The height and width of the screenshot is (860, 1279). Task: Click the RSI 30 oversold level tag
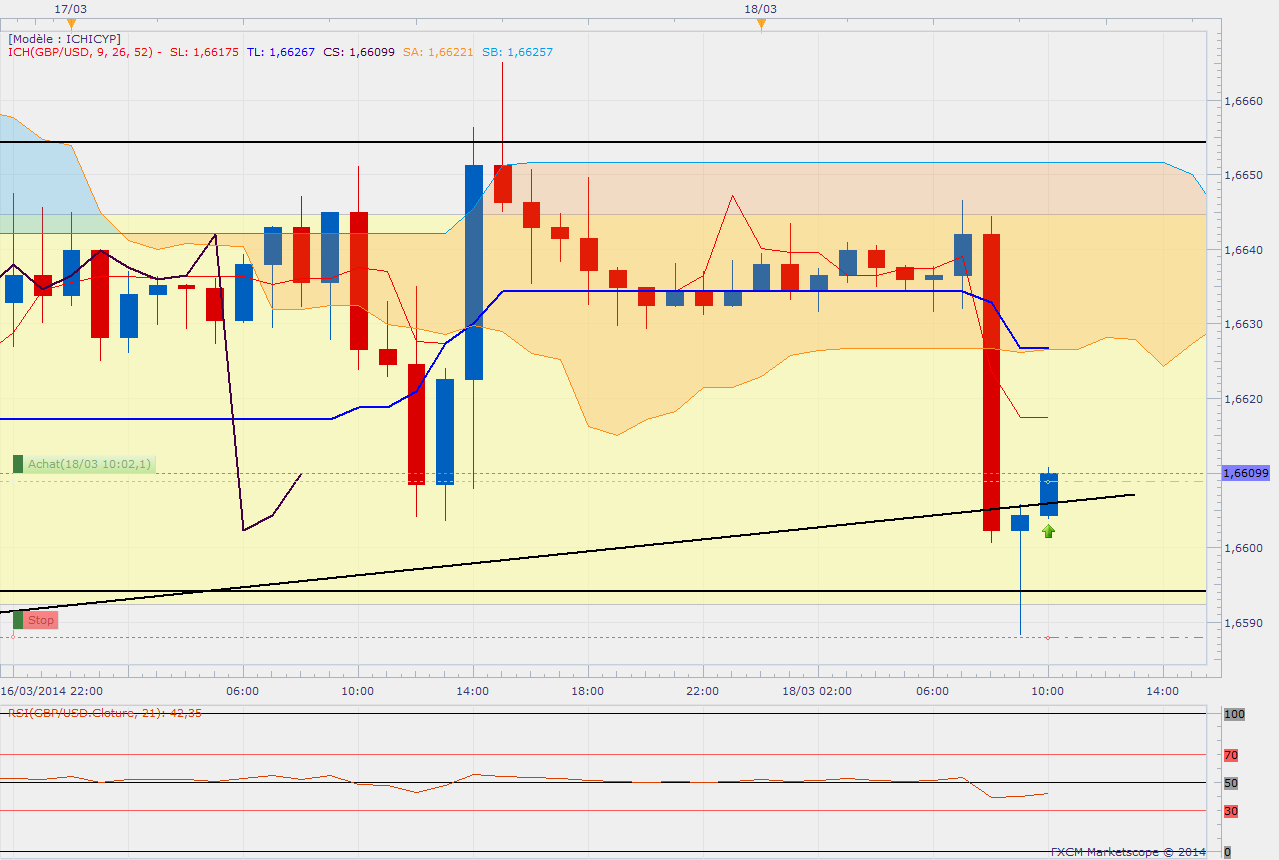click(x=1231, y=811)
